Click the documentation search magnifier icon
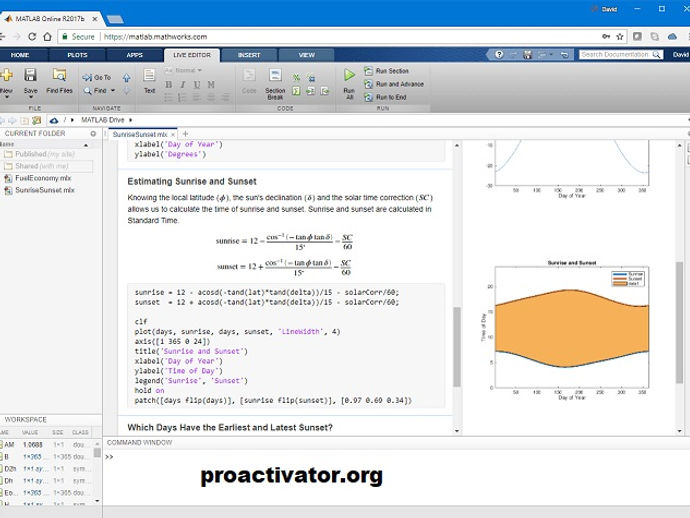 [x=657, y=55]
